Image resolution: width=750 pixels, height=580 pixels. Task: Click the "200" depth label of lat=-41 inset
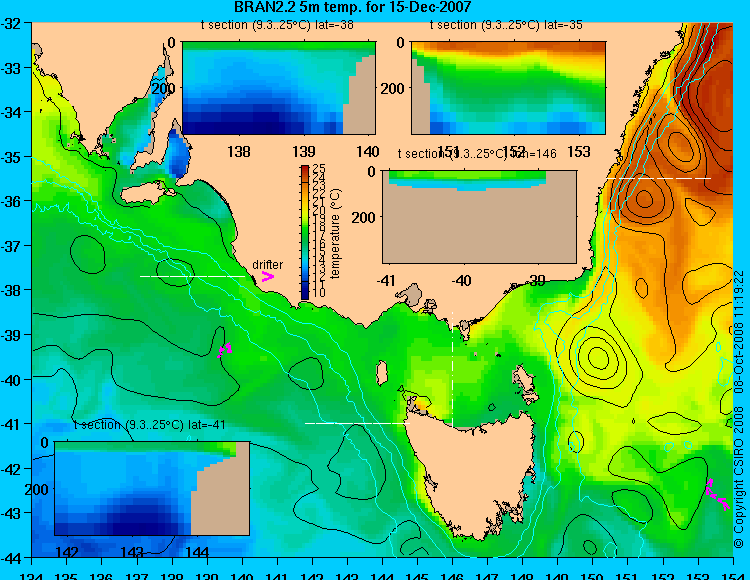tap(37, 490)
